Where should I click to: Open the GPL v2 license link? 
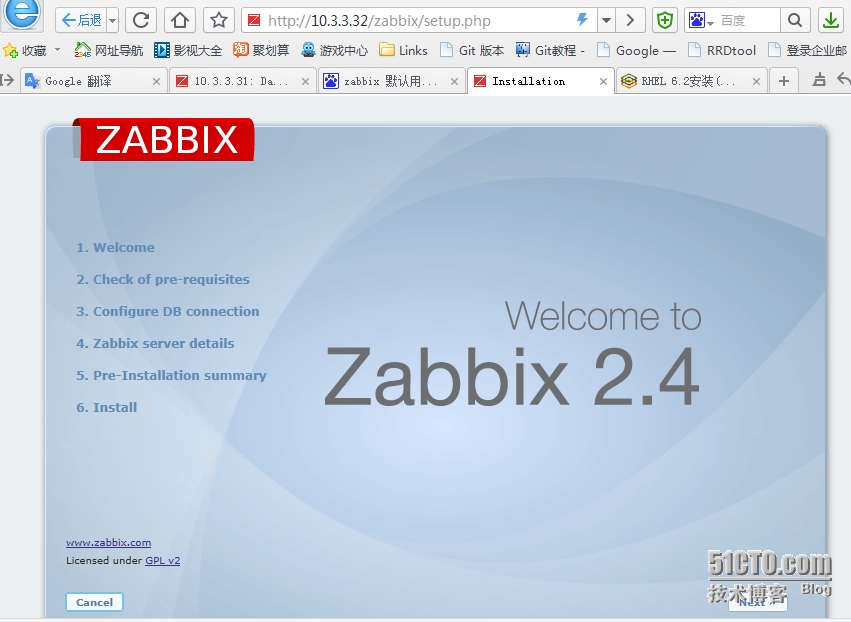[162, 561]
